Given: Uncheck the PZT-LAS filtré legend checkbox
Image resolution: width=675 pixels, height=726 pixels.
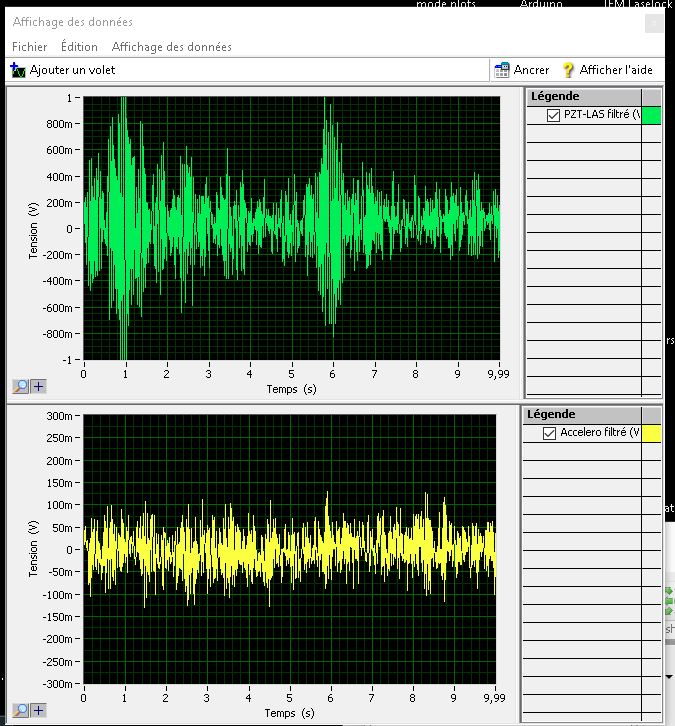Looking at the screenshot, I should [553, 115].
